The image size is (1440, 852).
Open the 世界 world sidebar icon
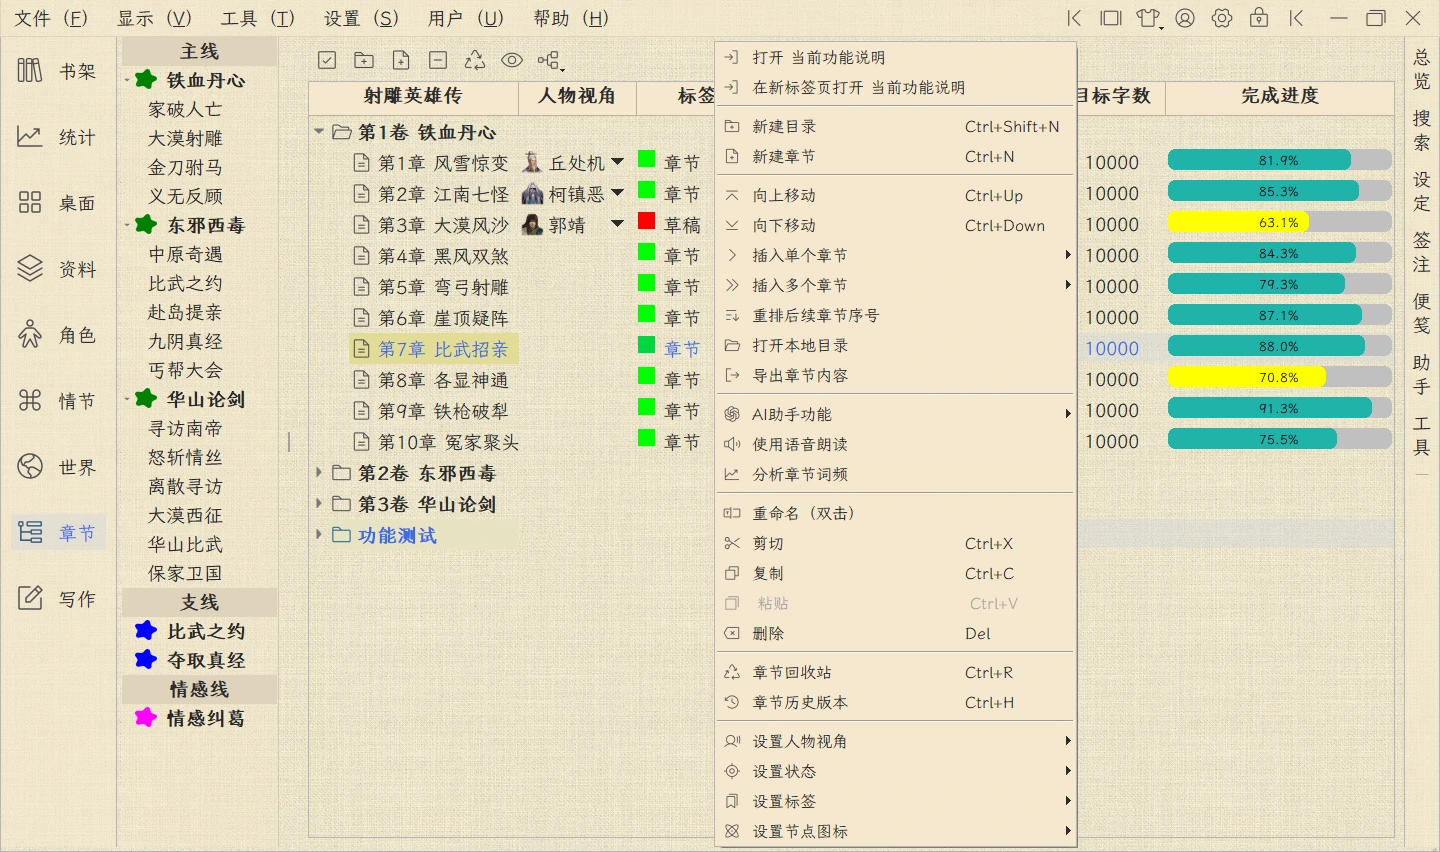(x=30, y=466)
